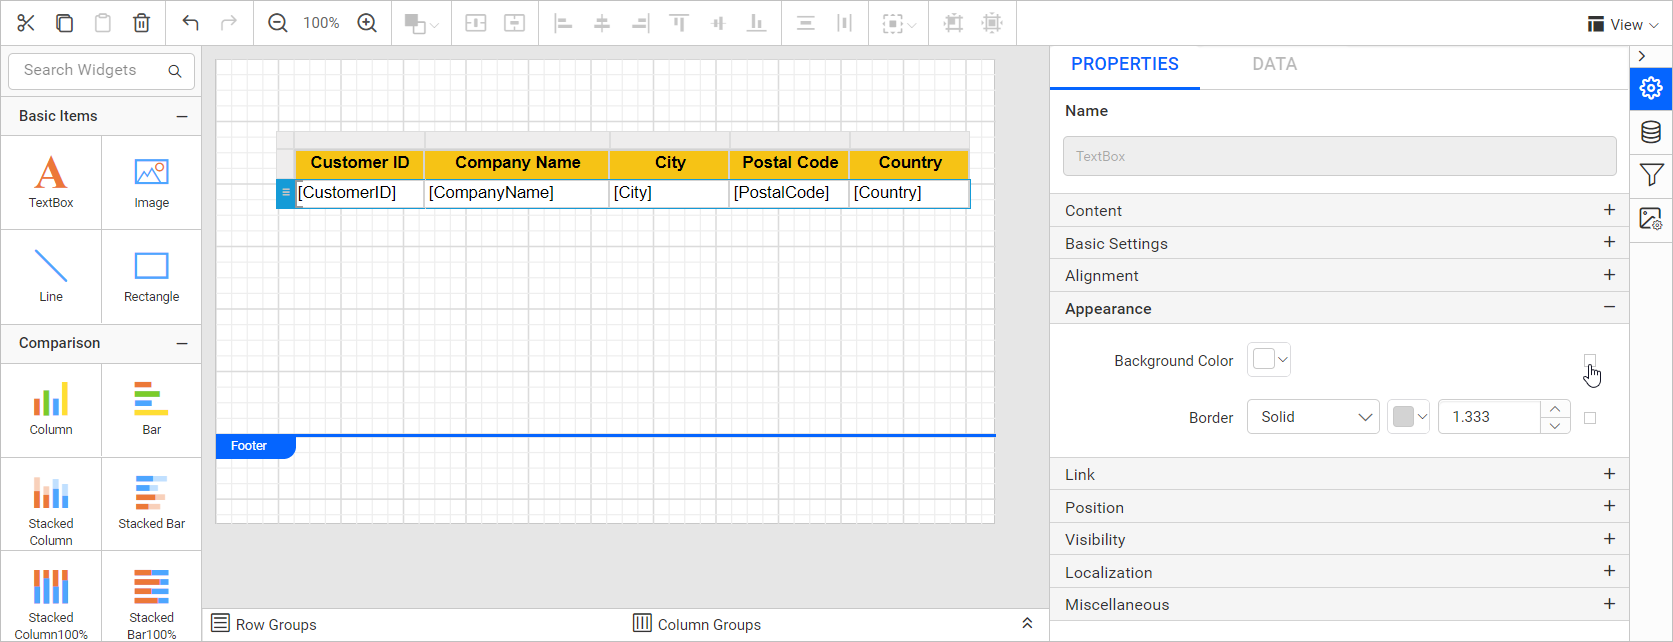The width and height of the screenshot is (1673, 642).
Task: Select the Stacked Bar chart widget
Action: click(x=152, y=504)
